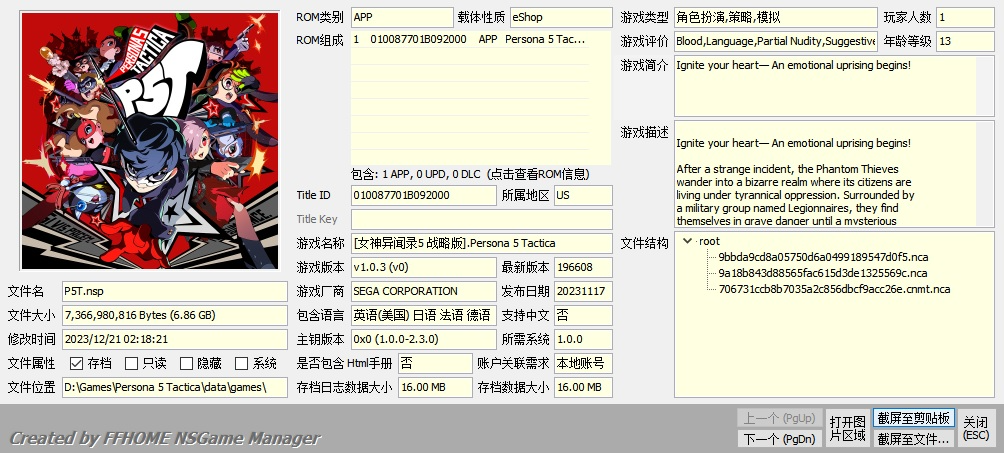Viewport: 1004px width, 453px height.
Task: Click the 游戏厂商 field SEGA CORPORATION
Action: point(423,291)
